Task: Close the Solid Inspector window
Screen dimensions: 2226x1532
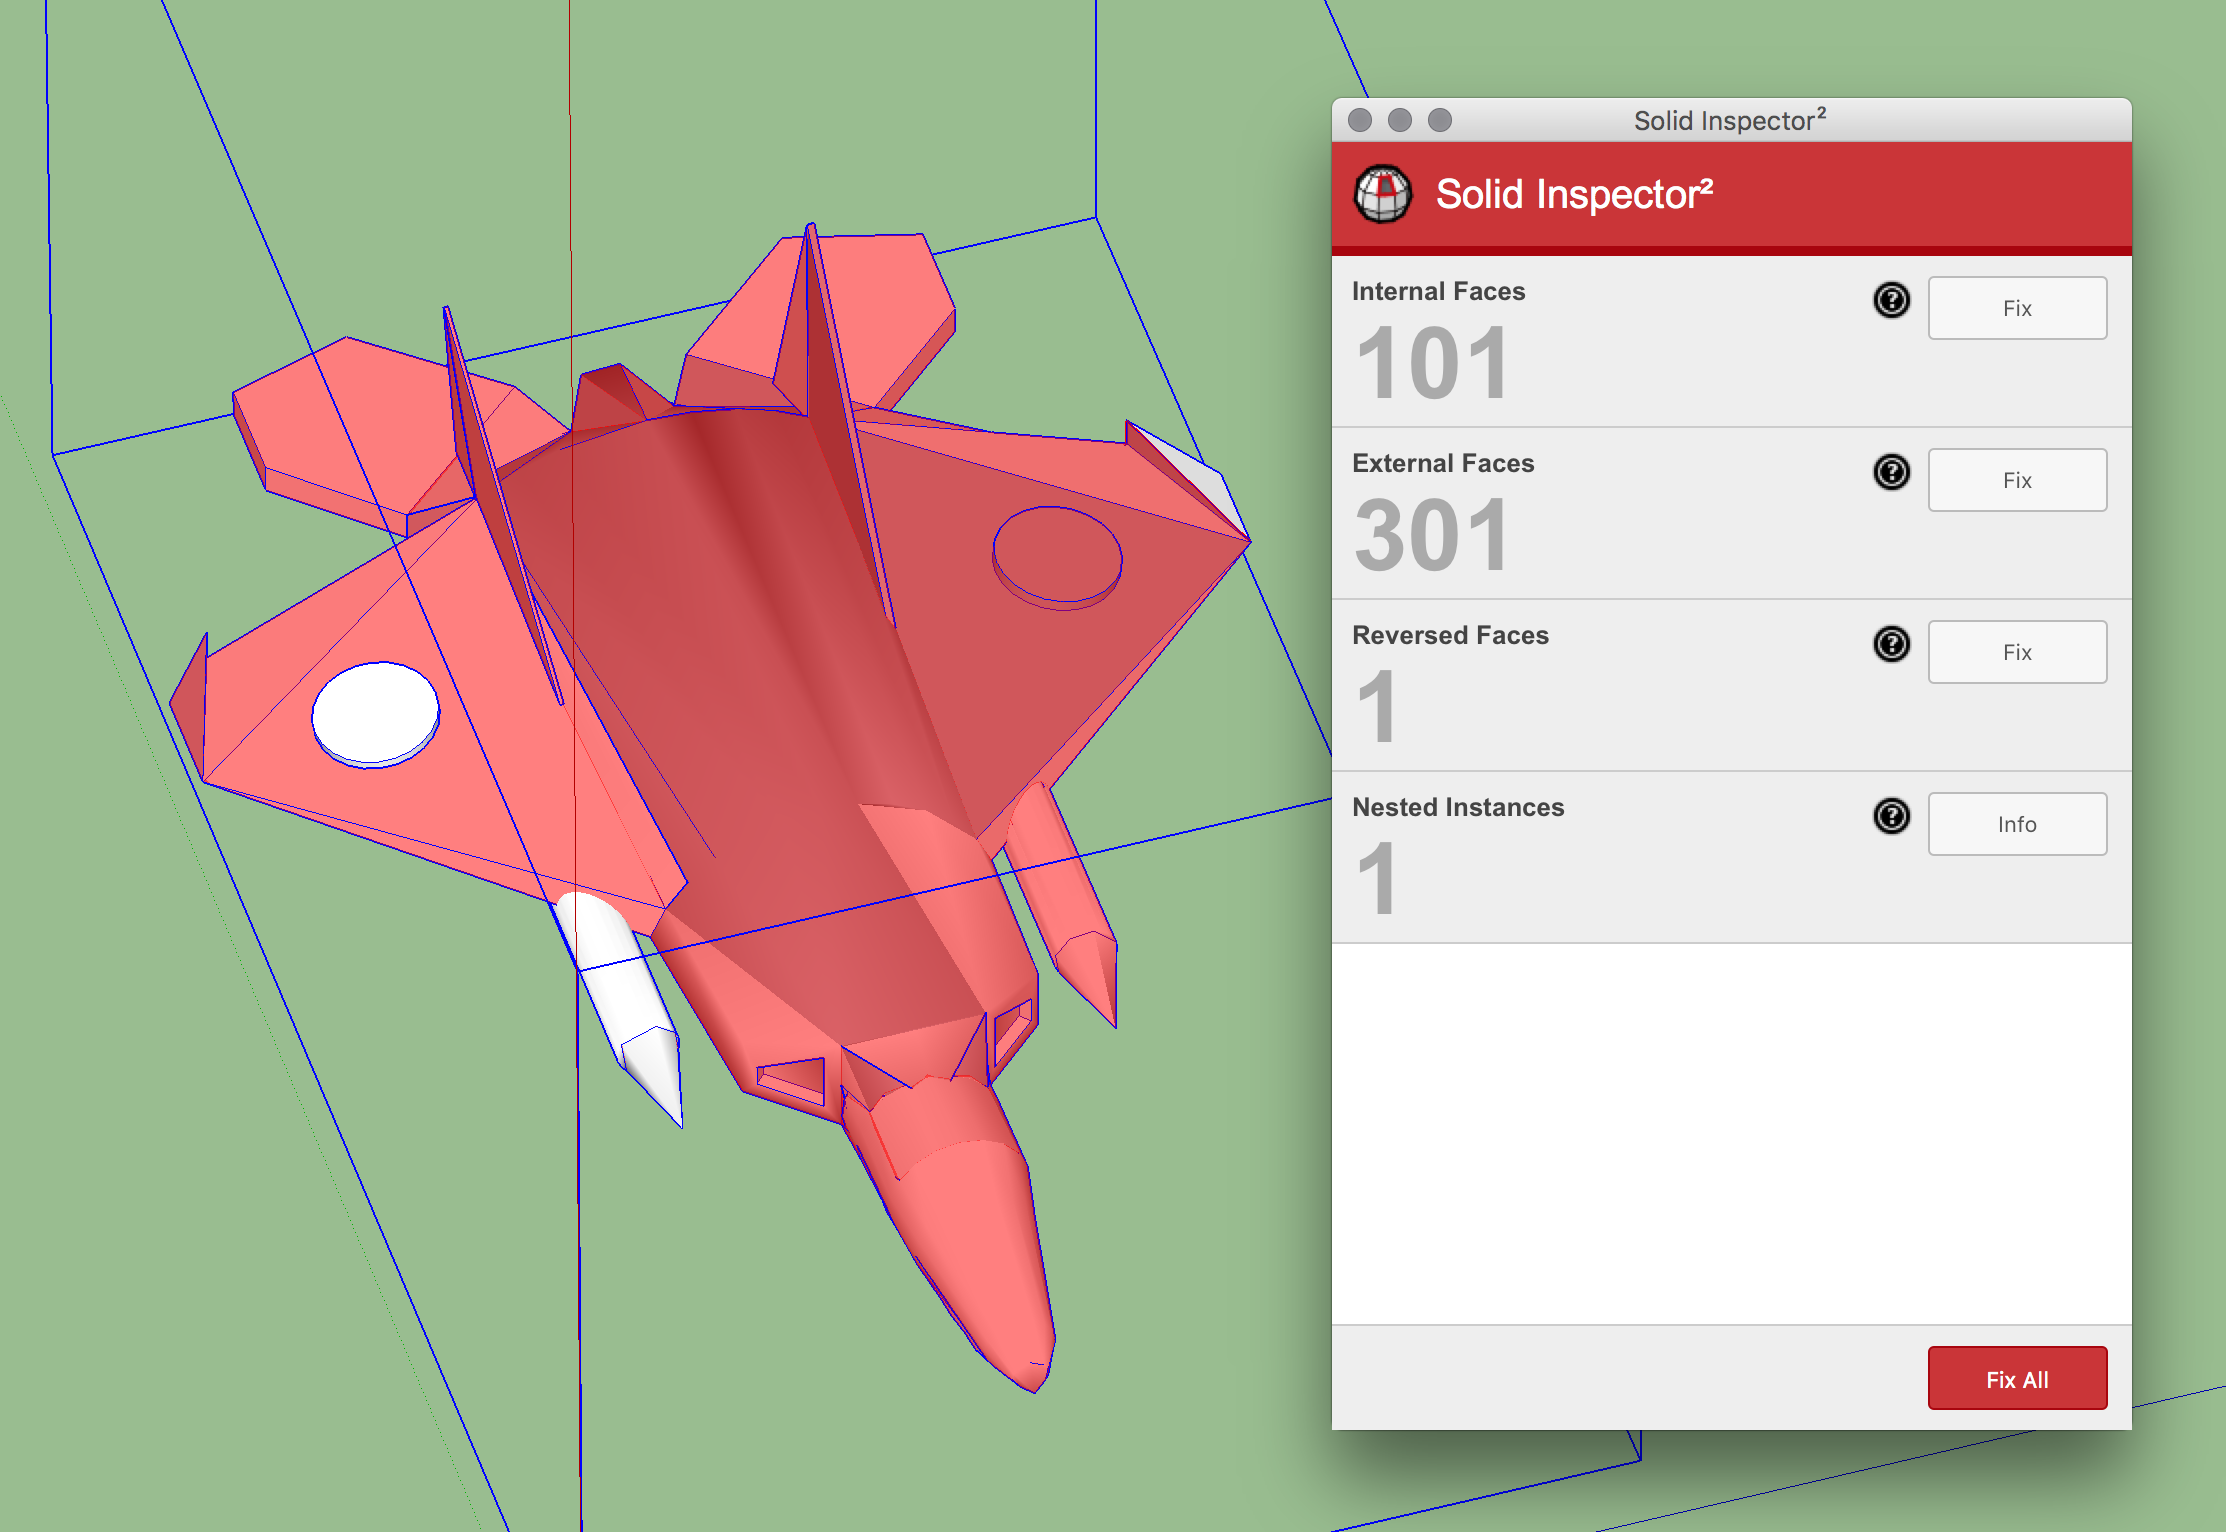Action: click(1360, 120)
